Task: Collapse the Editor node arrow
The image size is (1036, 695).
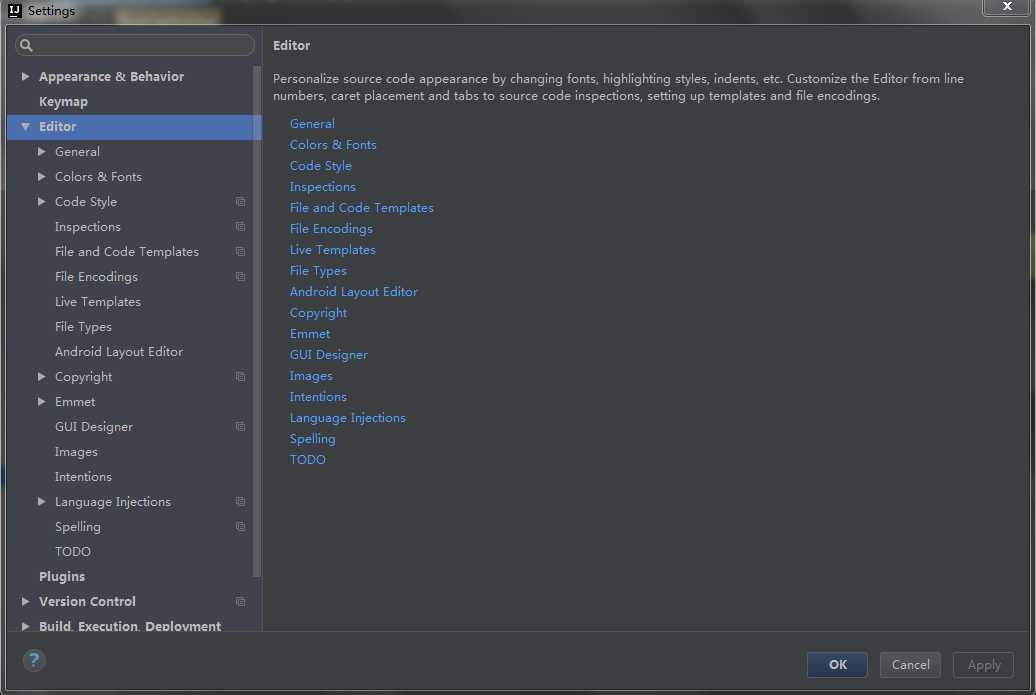Action: [x=25, y=126]
